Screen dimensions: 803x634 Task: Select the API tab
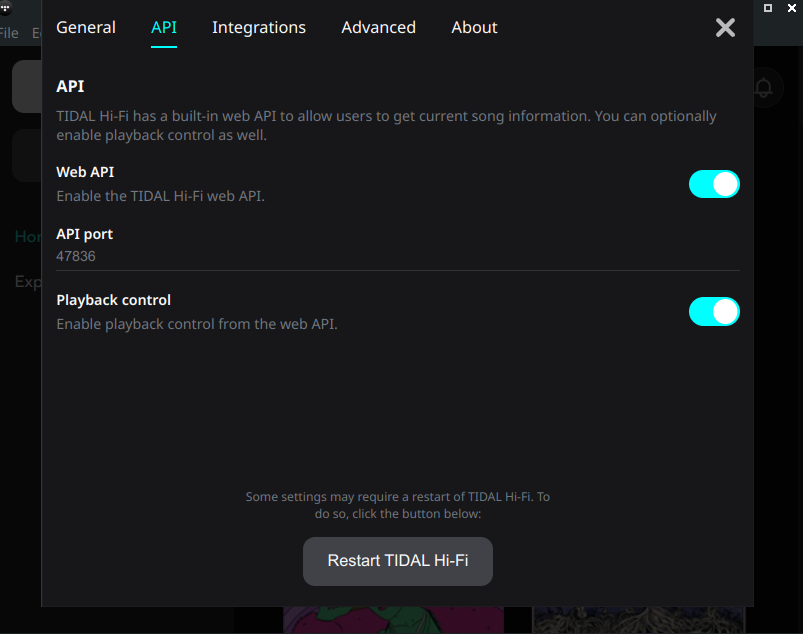(x=164, y=27)
